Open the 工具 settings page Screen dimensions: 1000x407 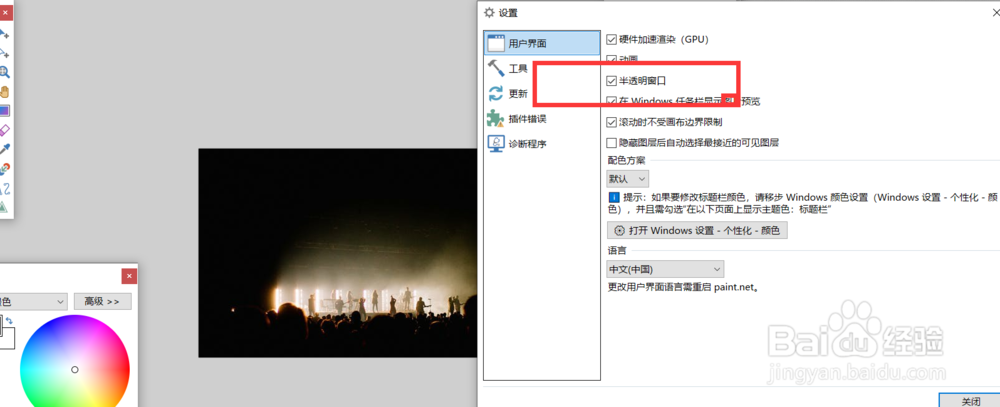541,68
